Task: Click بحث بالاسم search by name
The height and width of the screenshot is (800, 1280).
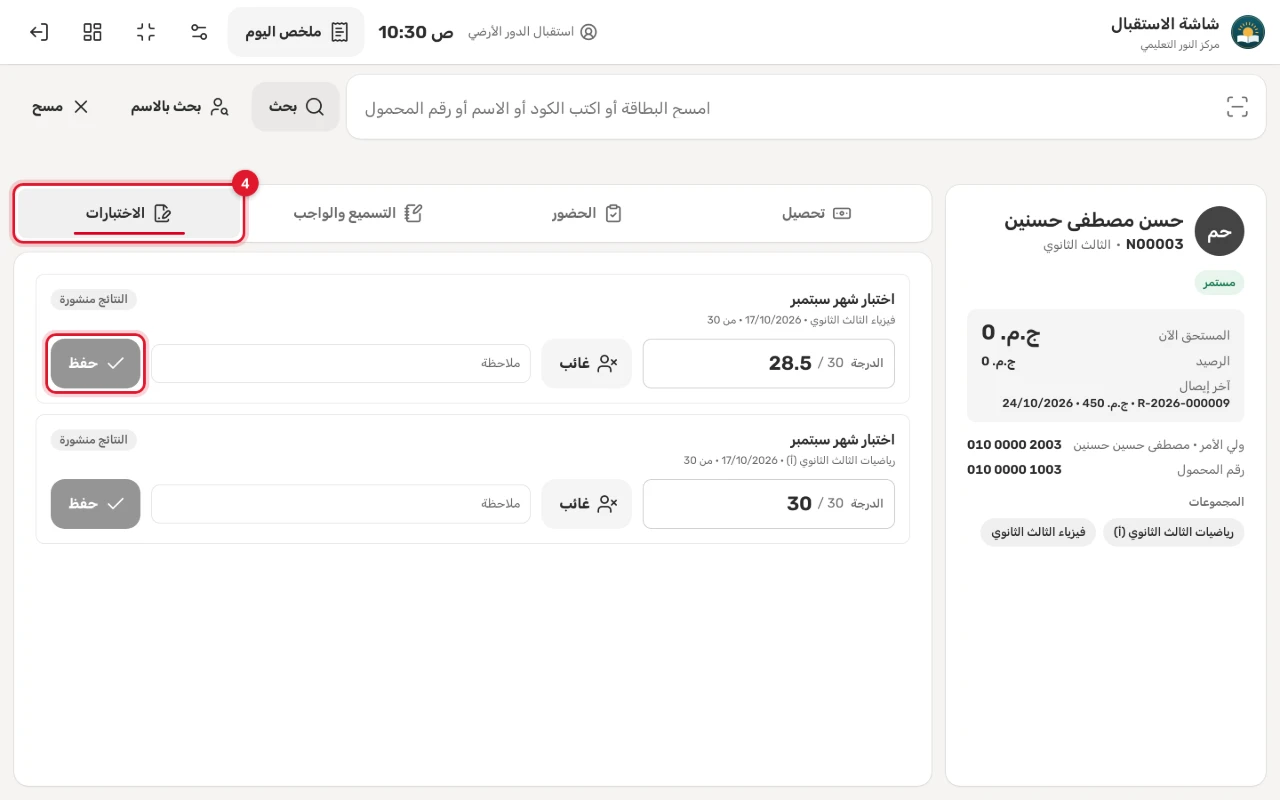Action: click(x=180, y=107)
